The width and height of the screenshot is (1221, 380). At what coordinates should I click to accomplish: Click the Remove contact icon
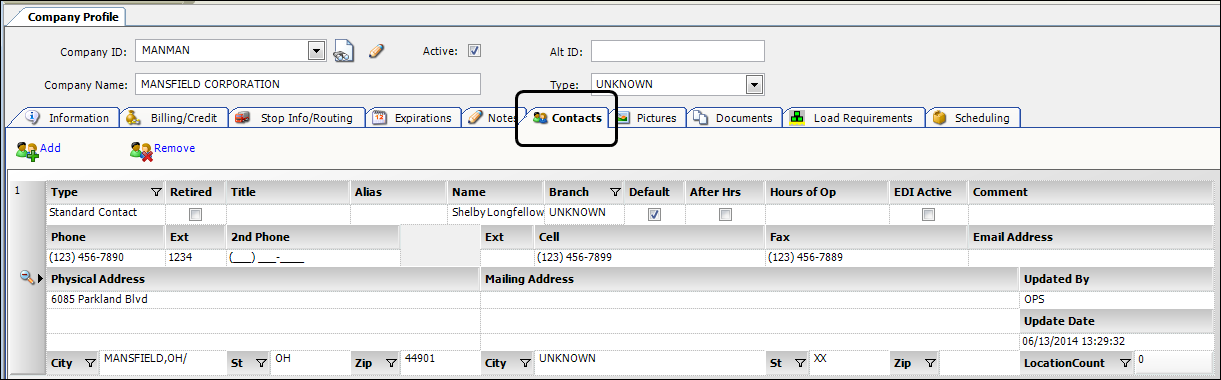pos(141,149)
